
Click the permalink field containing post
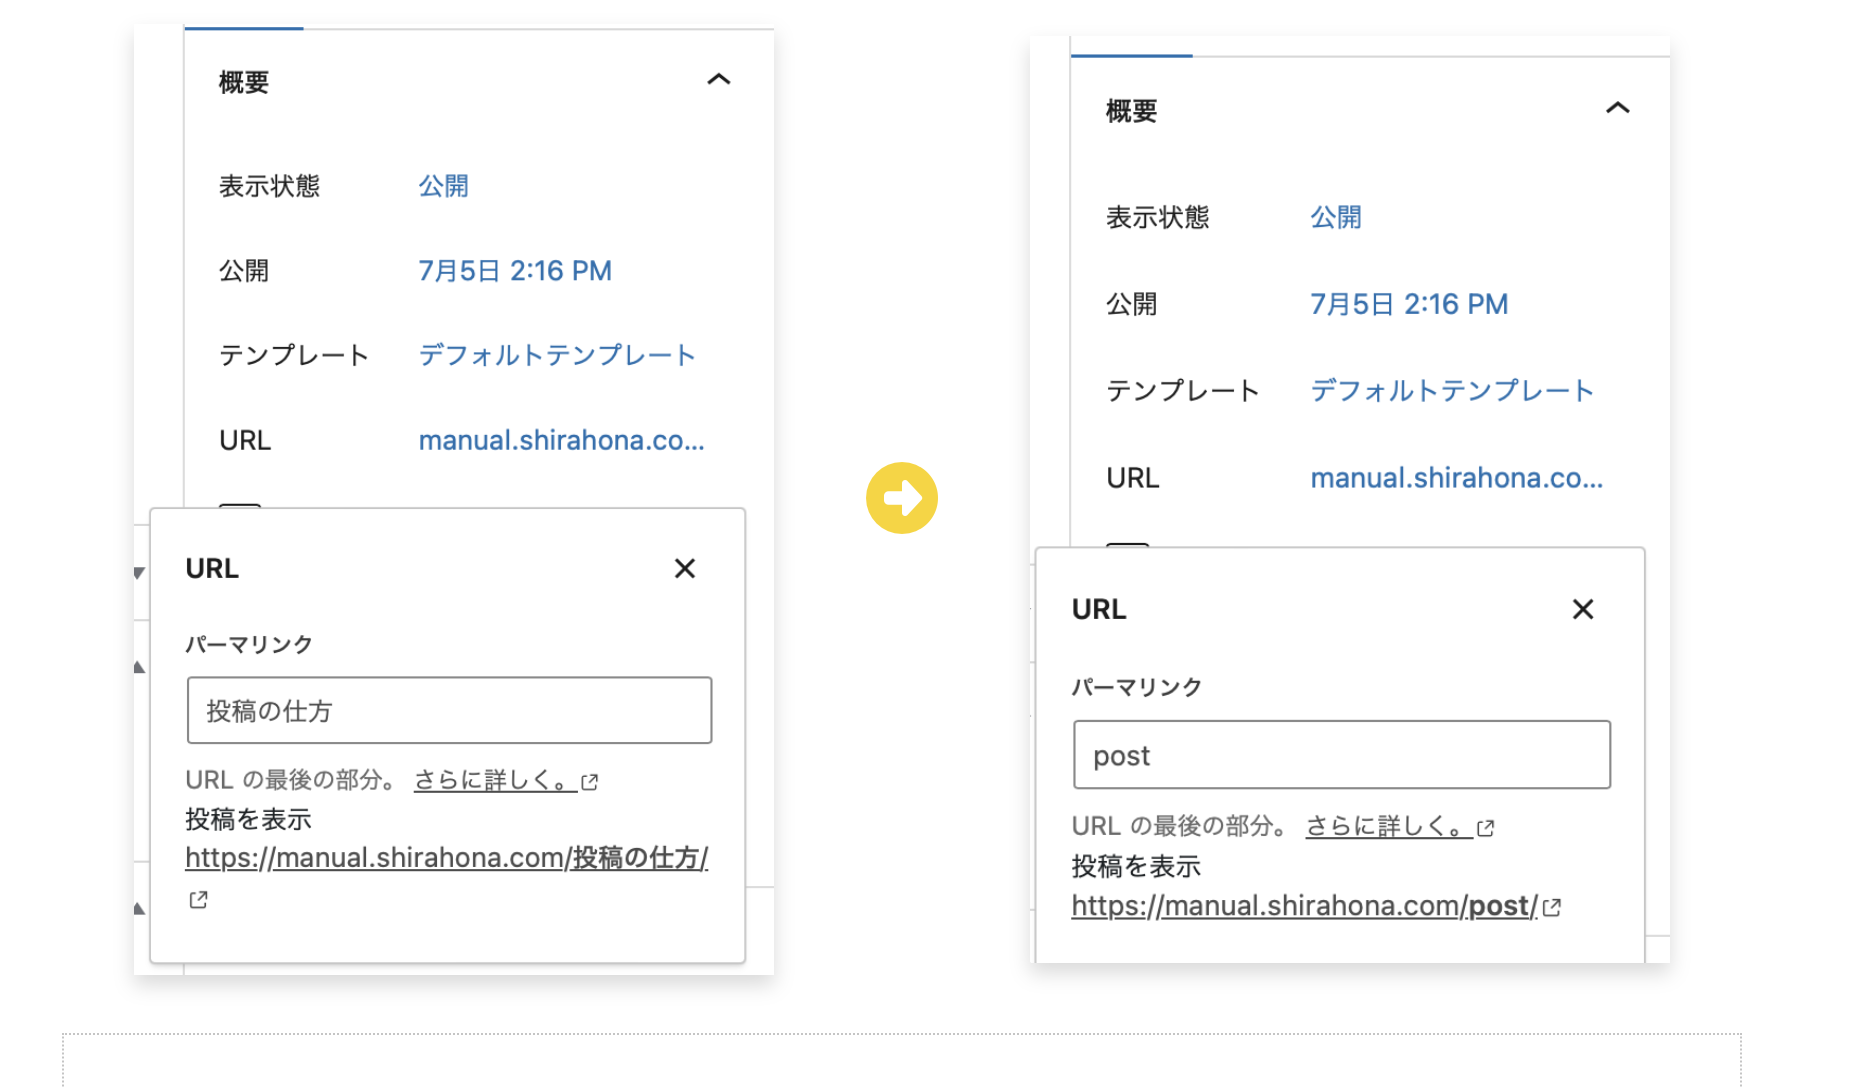point(1341,755)
